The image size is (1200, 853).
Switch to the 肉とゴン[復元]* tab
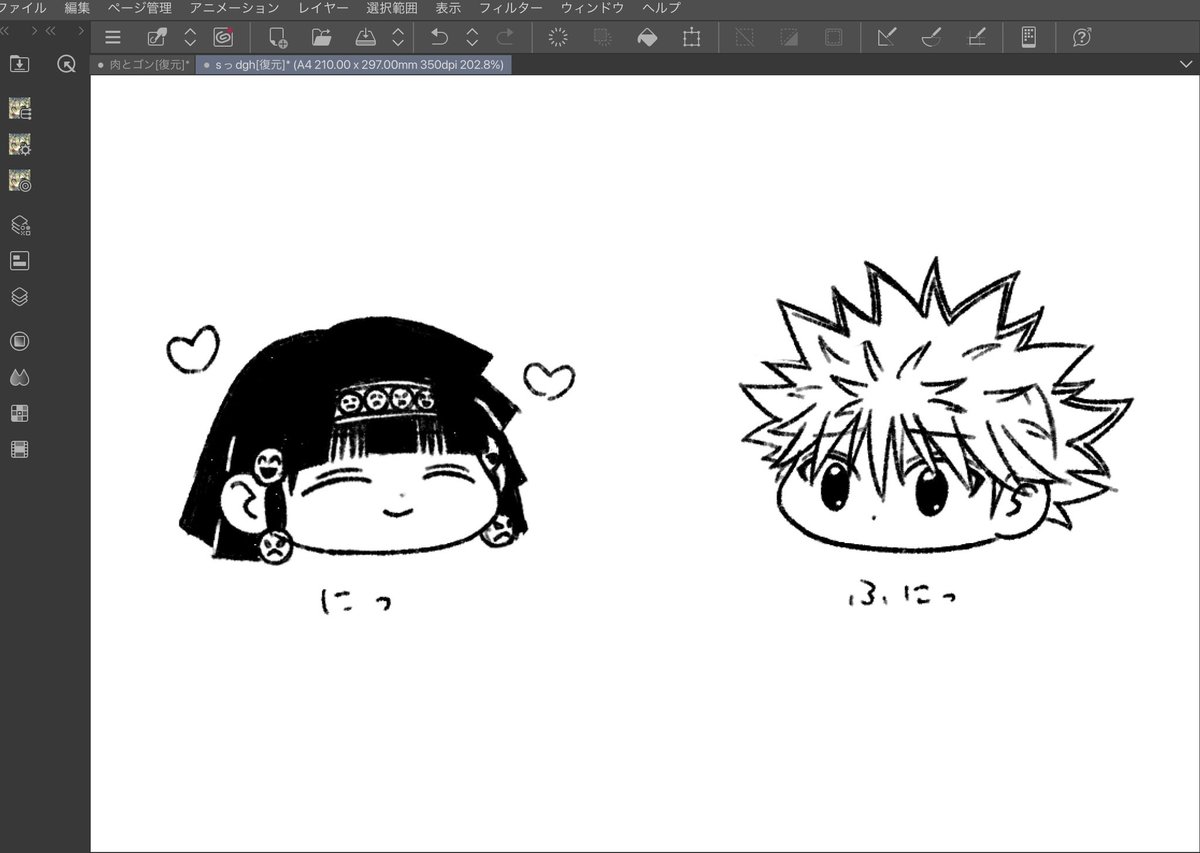(x=143, y=64)
